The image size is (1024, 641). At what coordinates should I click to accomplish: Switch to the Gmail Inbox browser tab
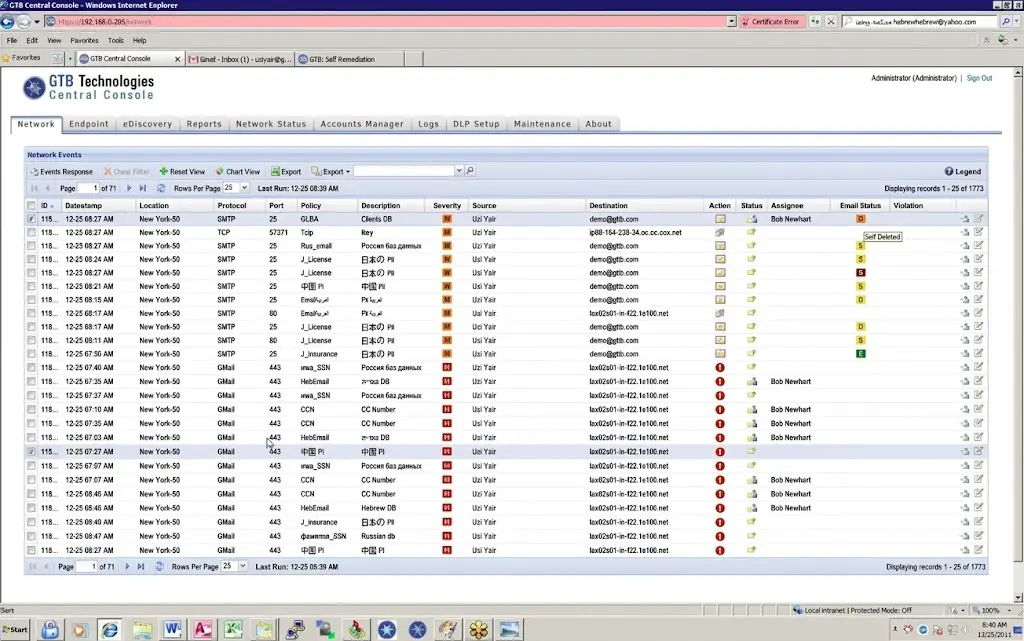point(240,59)
